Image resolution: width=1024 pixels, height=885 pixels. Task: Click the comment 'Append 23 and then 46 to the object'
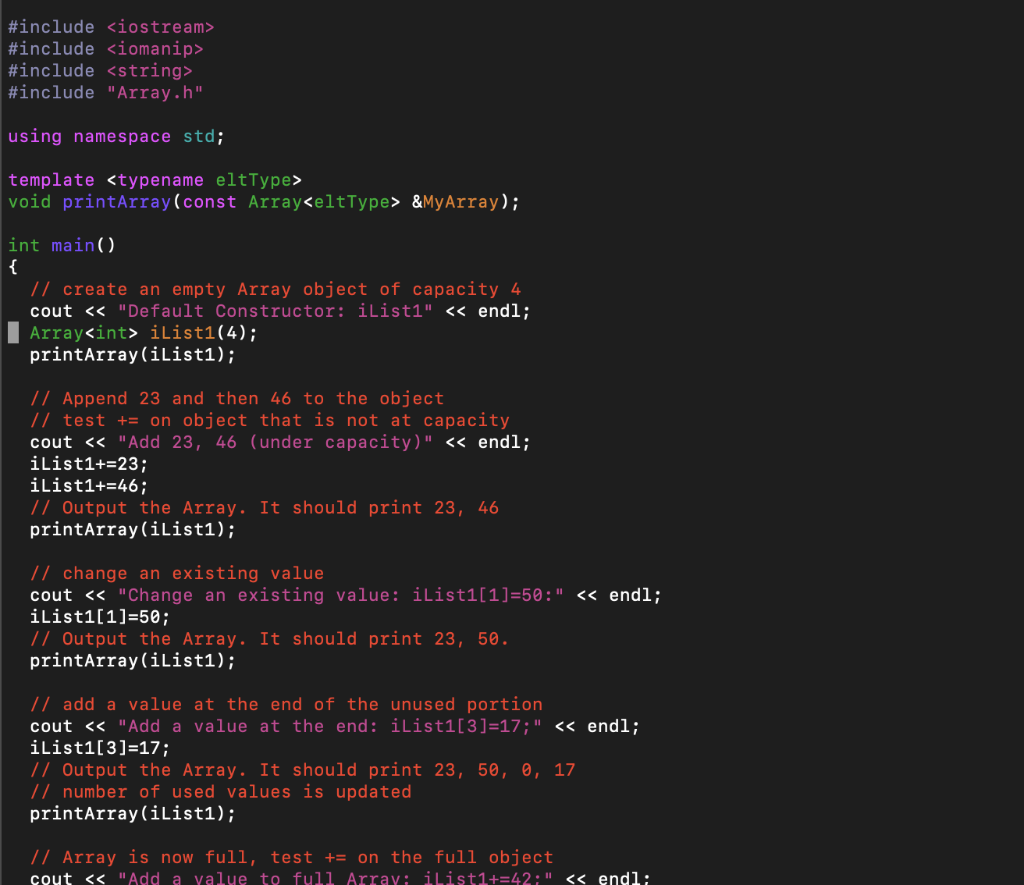pyautogui.click(x=237, y=398)
